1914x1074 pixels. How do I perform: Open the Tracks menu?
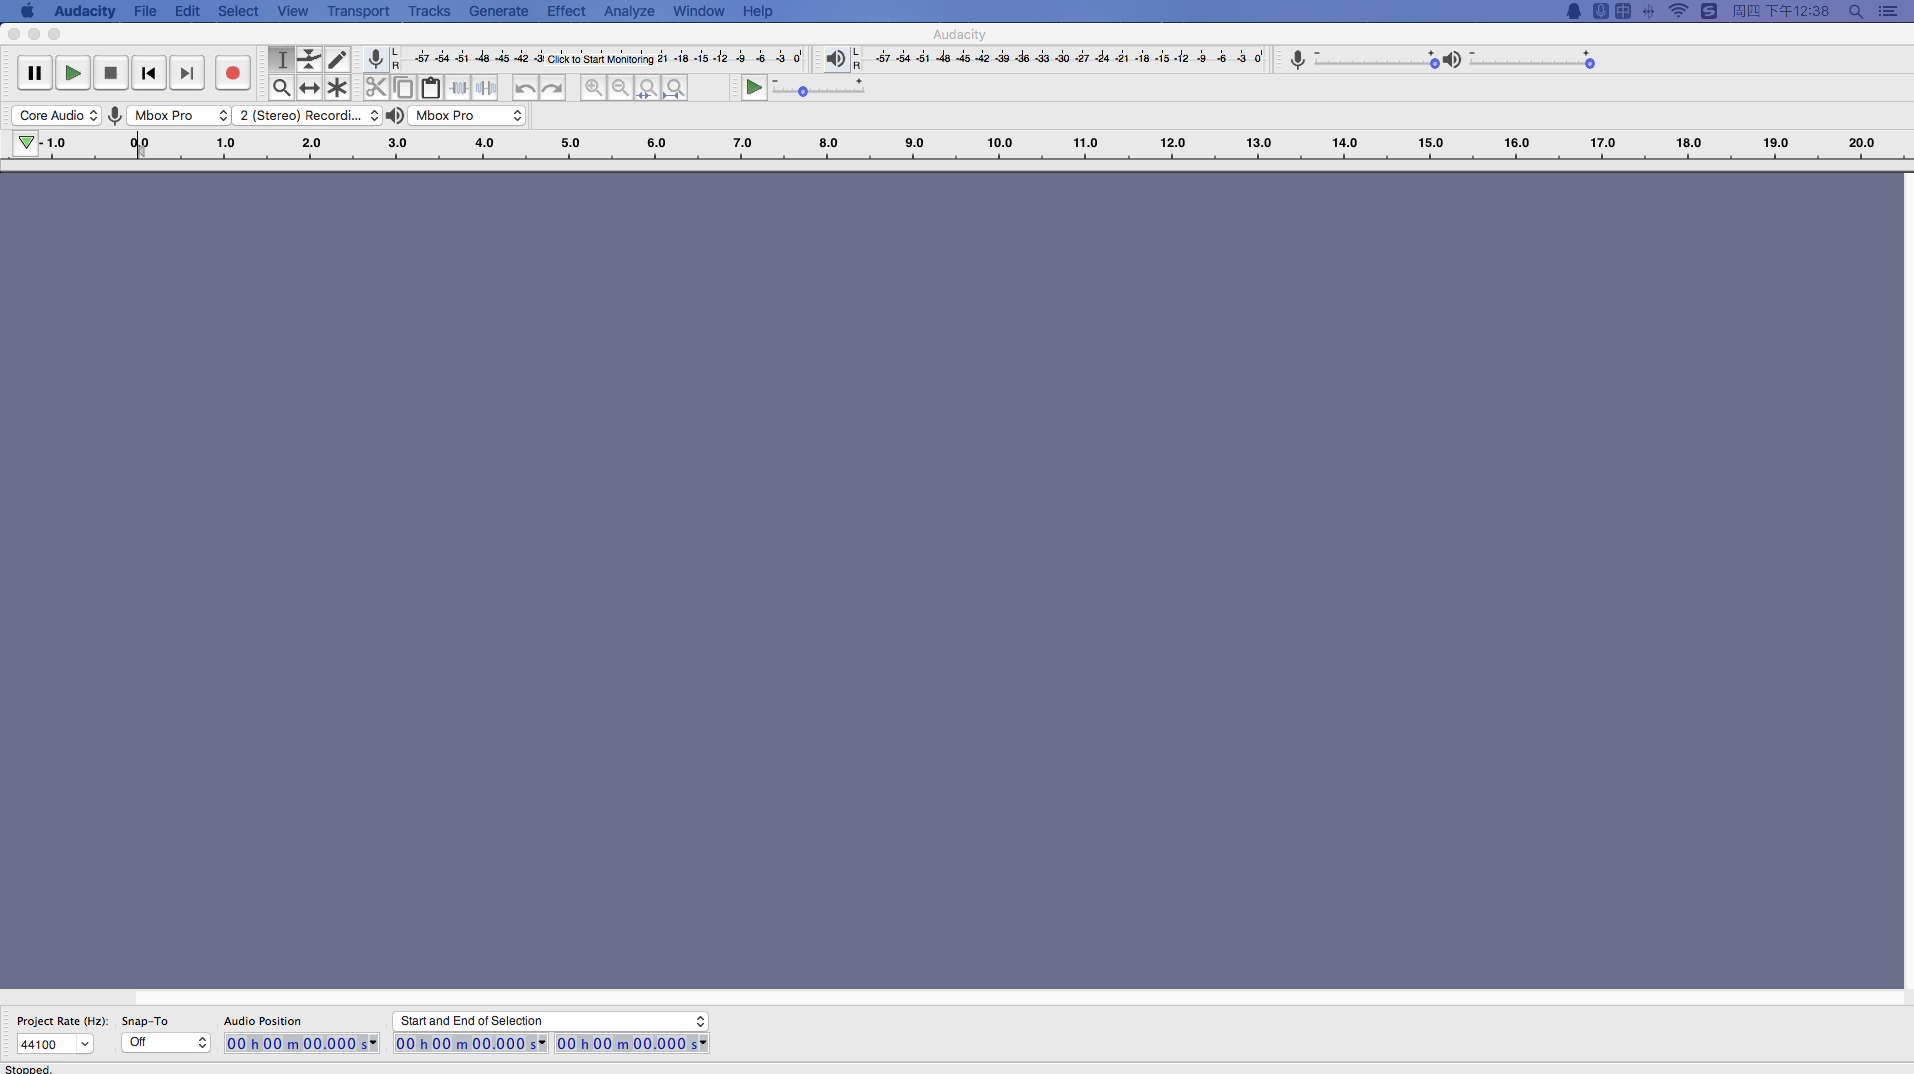429,11
